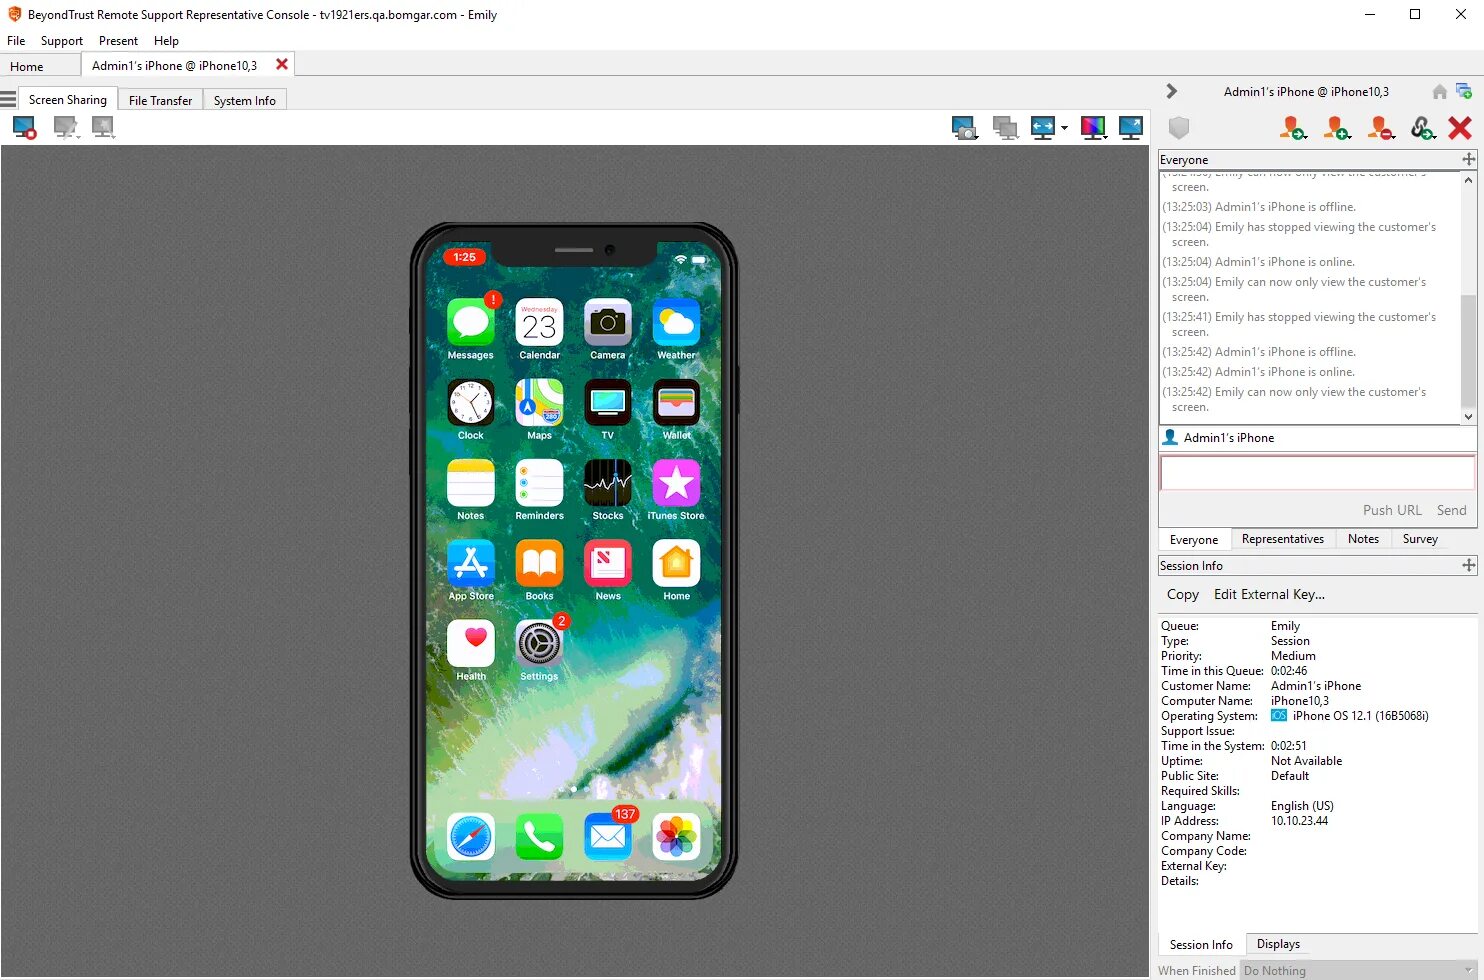Viewport: 1484px width, 980px height.
Task: Click the Calendar app on the iPhone screen
Action: pyautogui.click(x=539, y=323)
